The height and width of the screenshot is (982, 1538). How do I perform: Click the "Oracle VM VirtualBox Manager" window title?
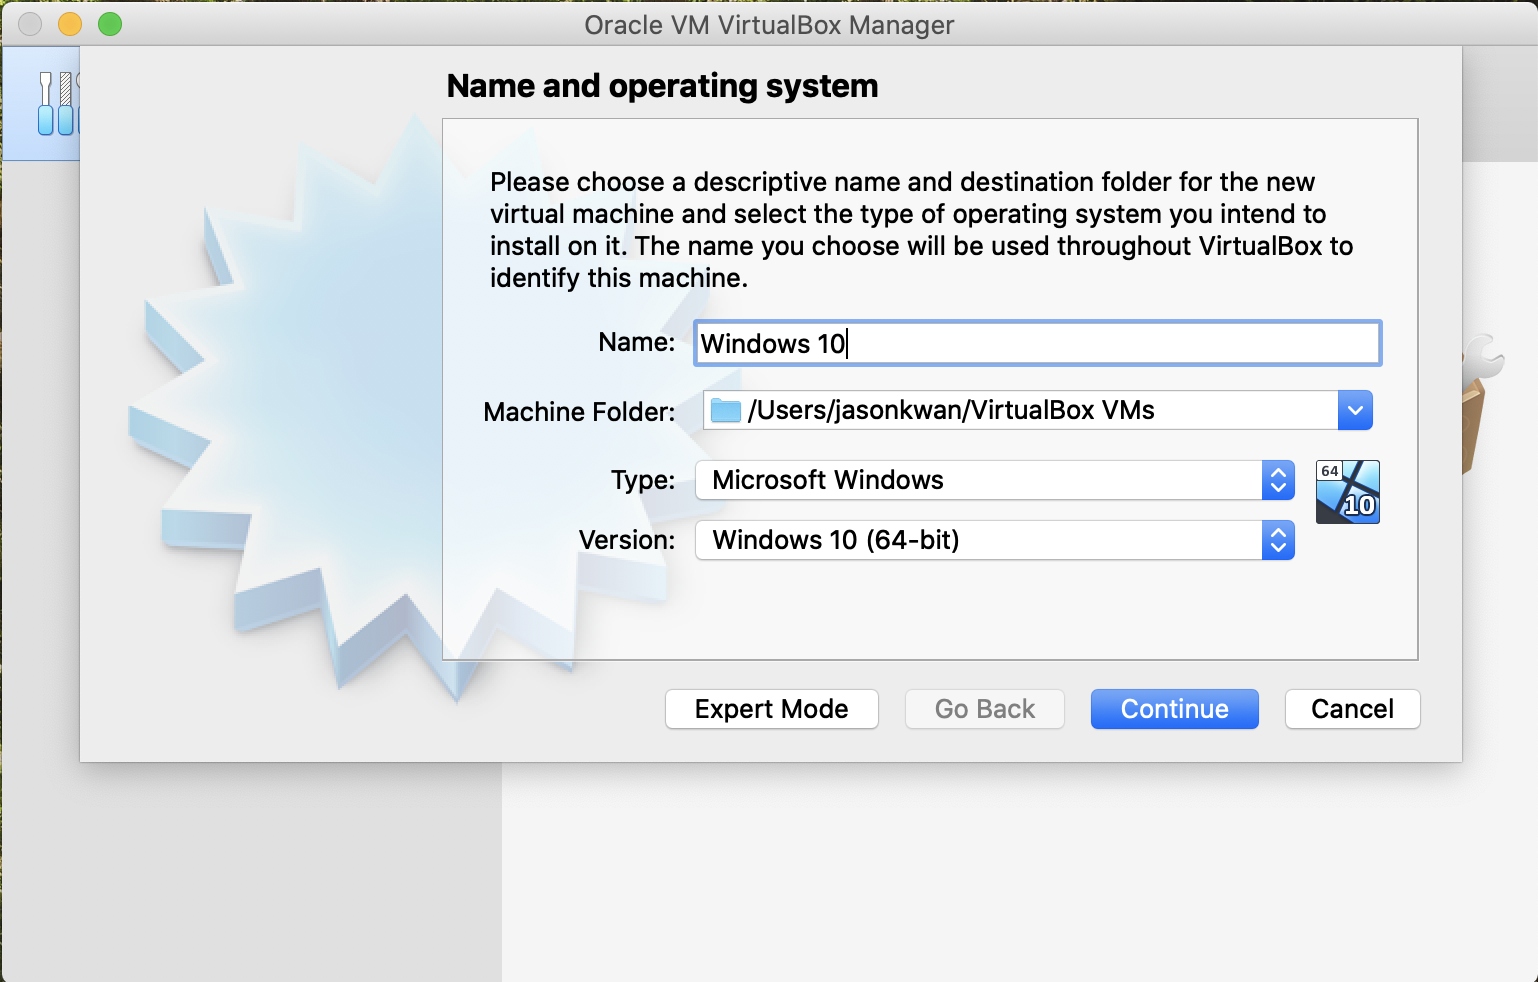pyautogui.click(x=769, y=25)
